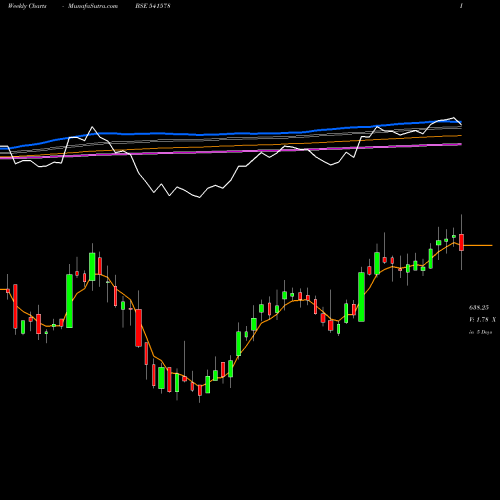Viewport: 500px width, 500px height.
Task: Click the white indicator line's early peak
Action: (x=92, y=127)
